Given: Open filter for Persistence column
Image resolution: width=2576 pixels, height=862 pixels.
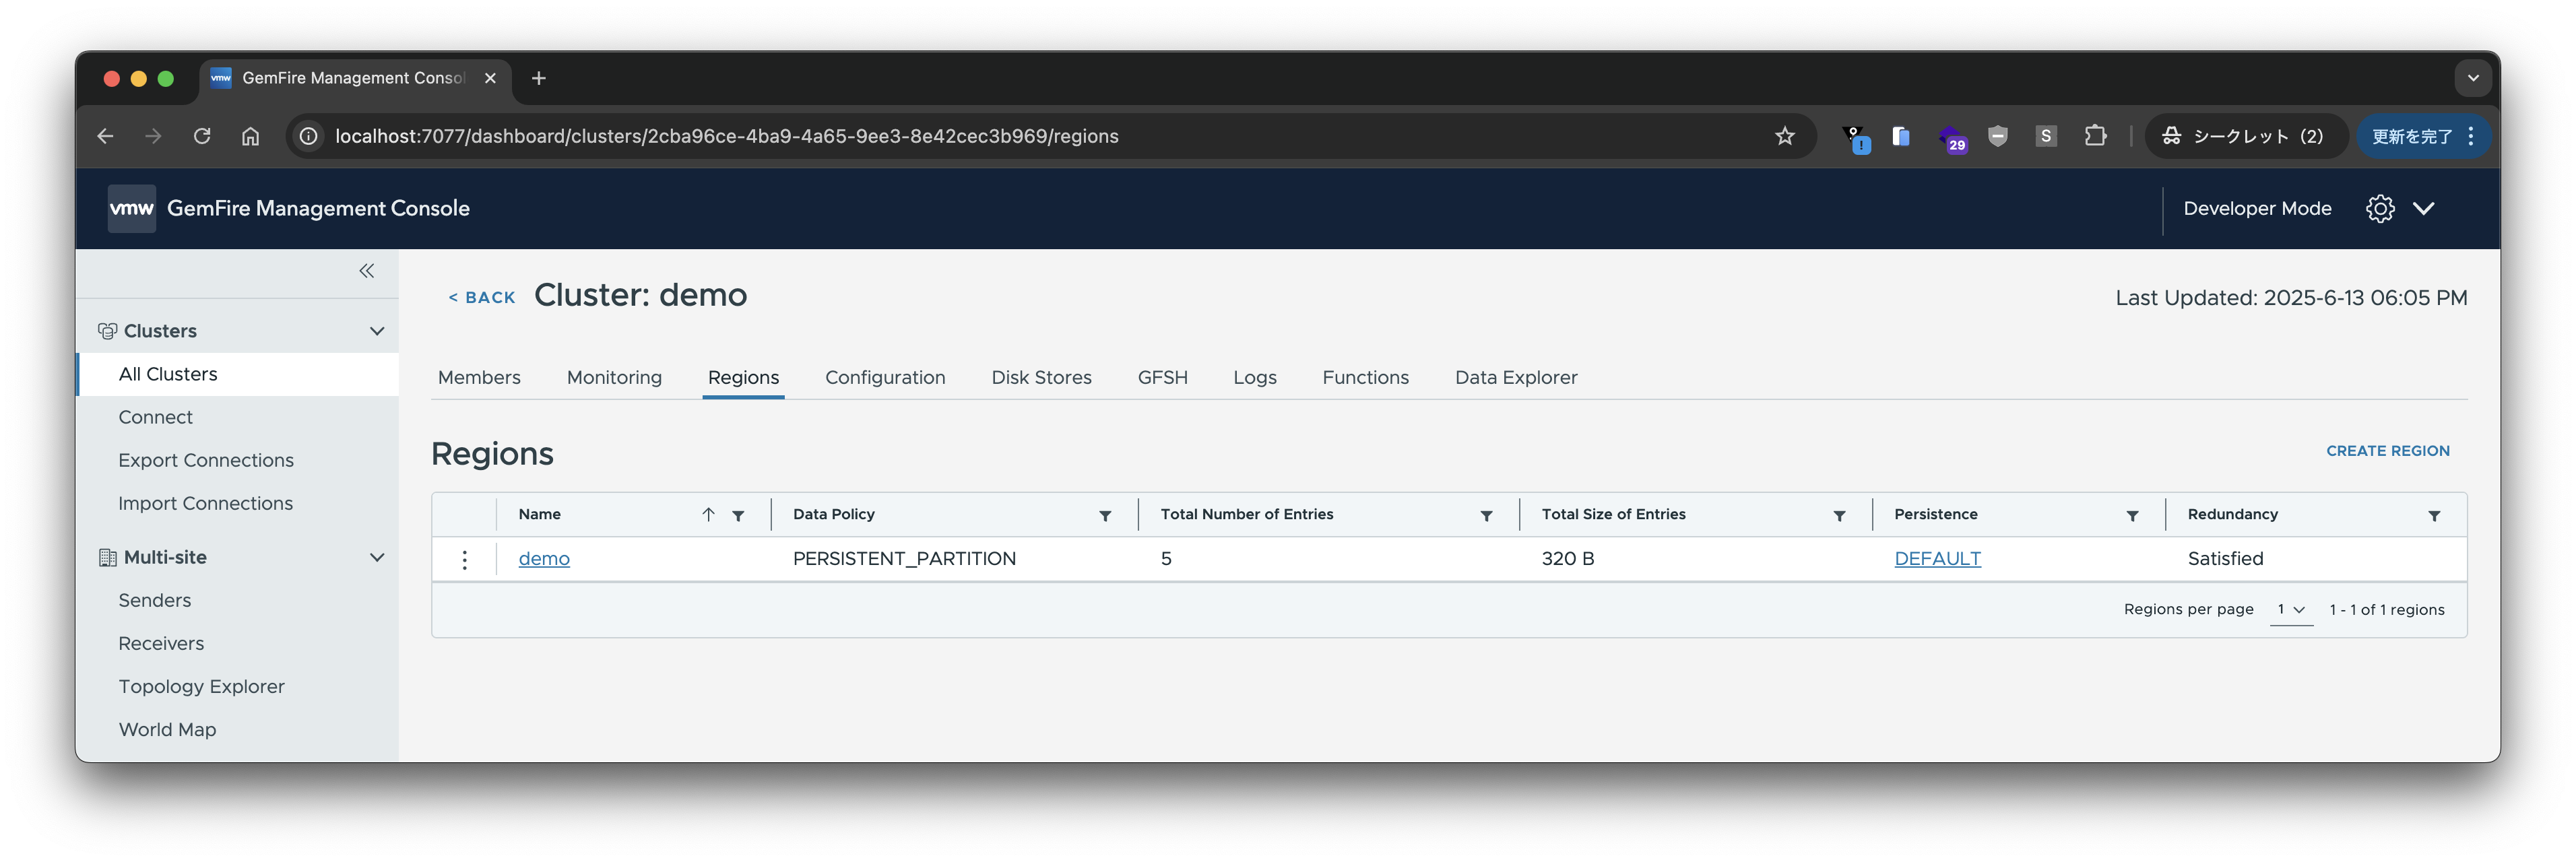Looking at the screenshot, I should tap(2132, 516).
